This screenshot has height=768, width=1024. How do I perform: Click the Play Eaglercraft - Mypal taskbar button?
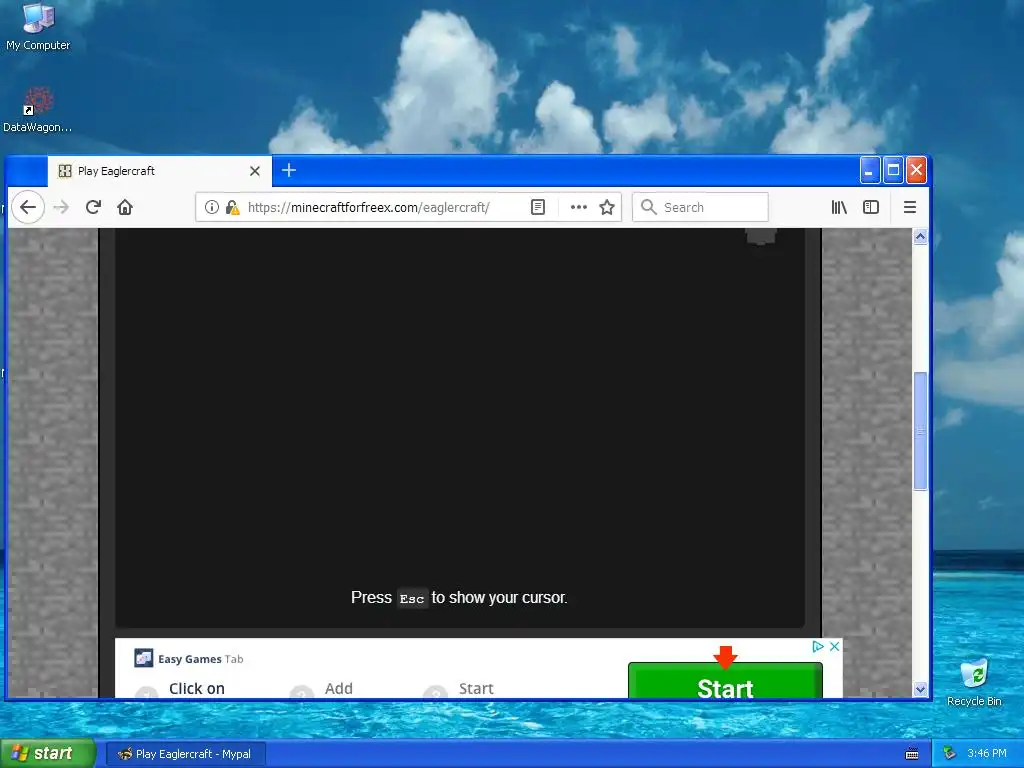[x=185, y=754]
